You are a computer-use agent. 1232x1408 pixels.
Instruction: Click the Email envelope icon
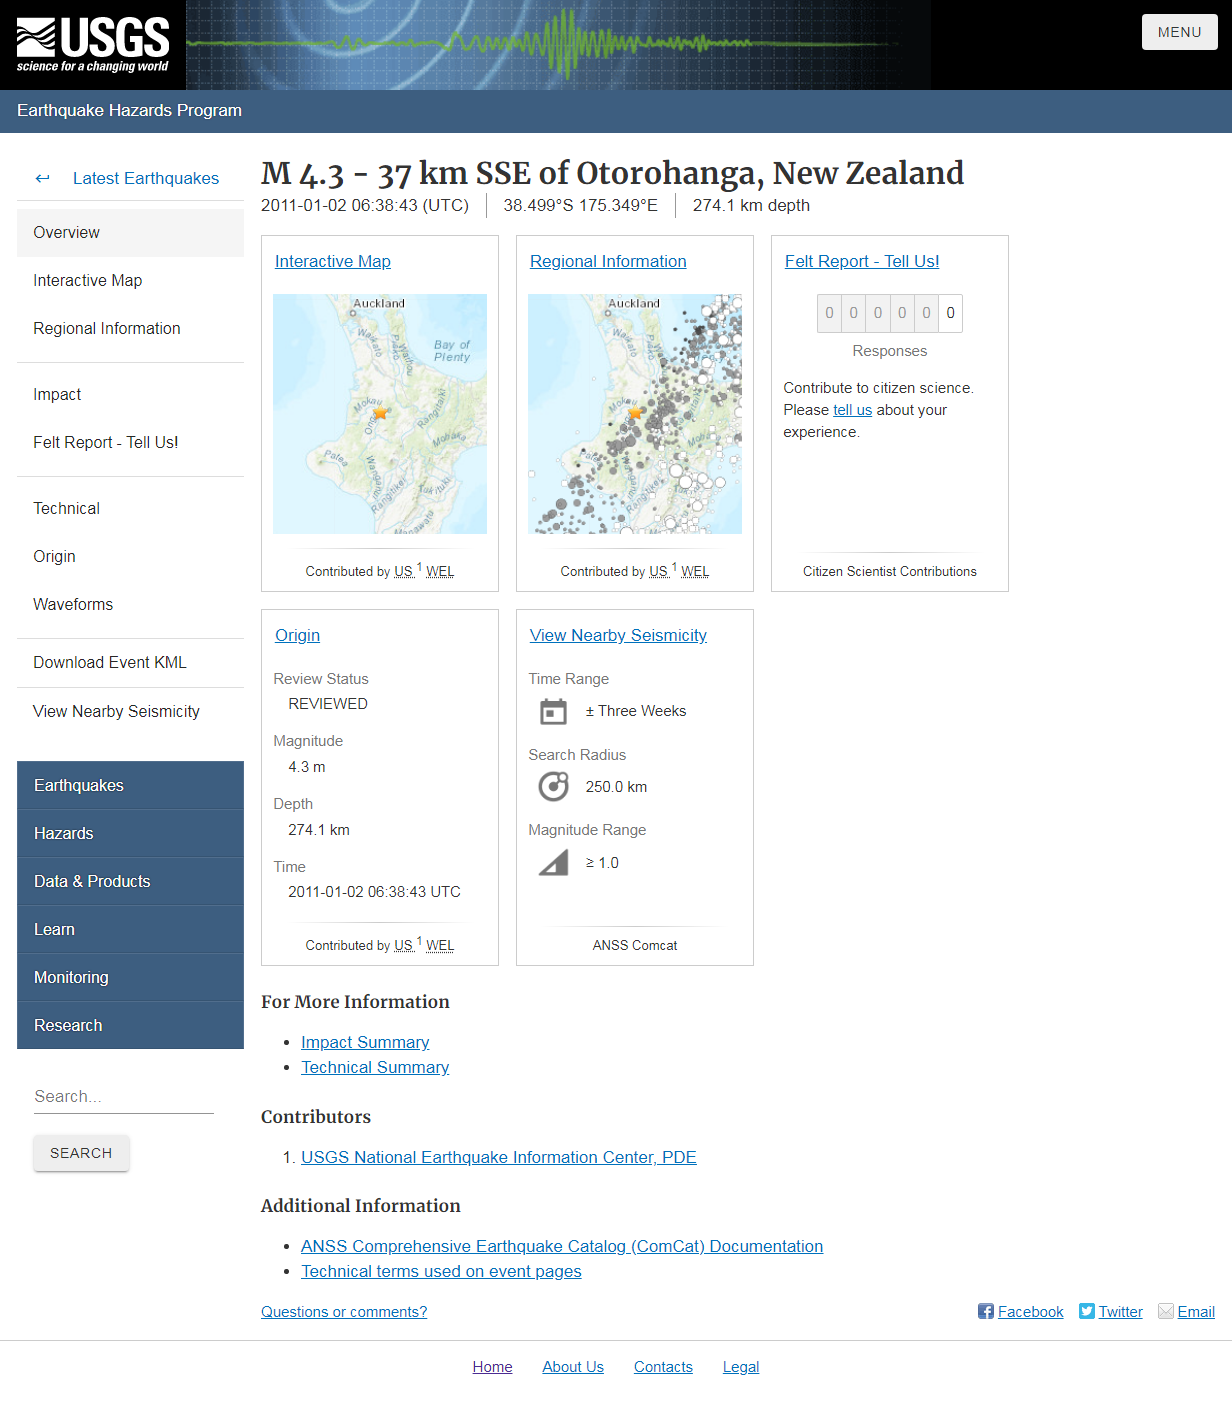pyautogui.click(x=1166, y=1311)
